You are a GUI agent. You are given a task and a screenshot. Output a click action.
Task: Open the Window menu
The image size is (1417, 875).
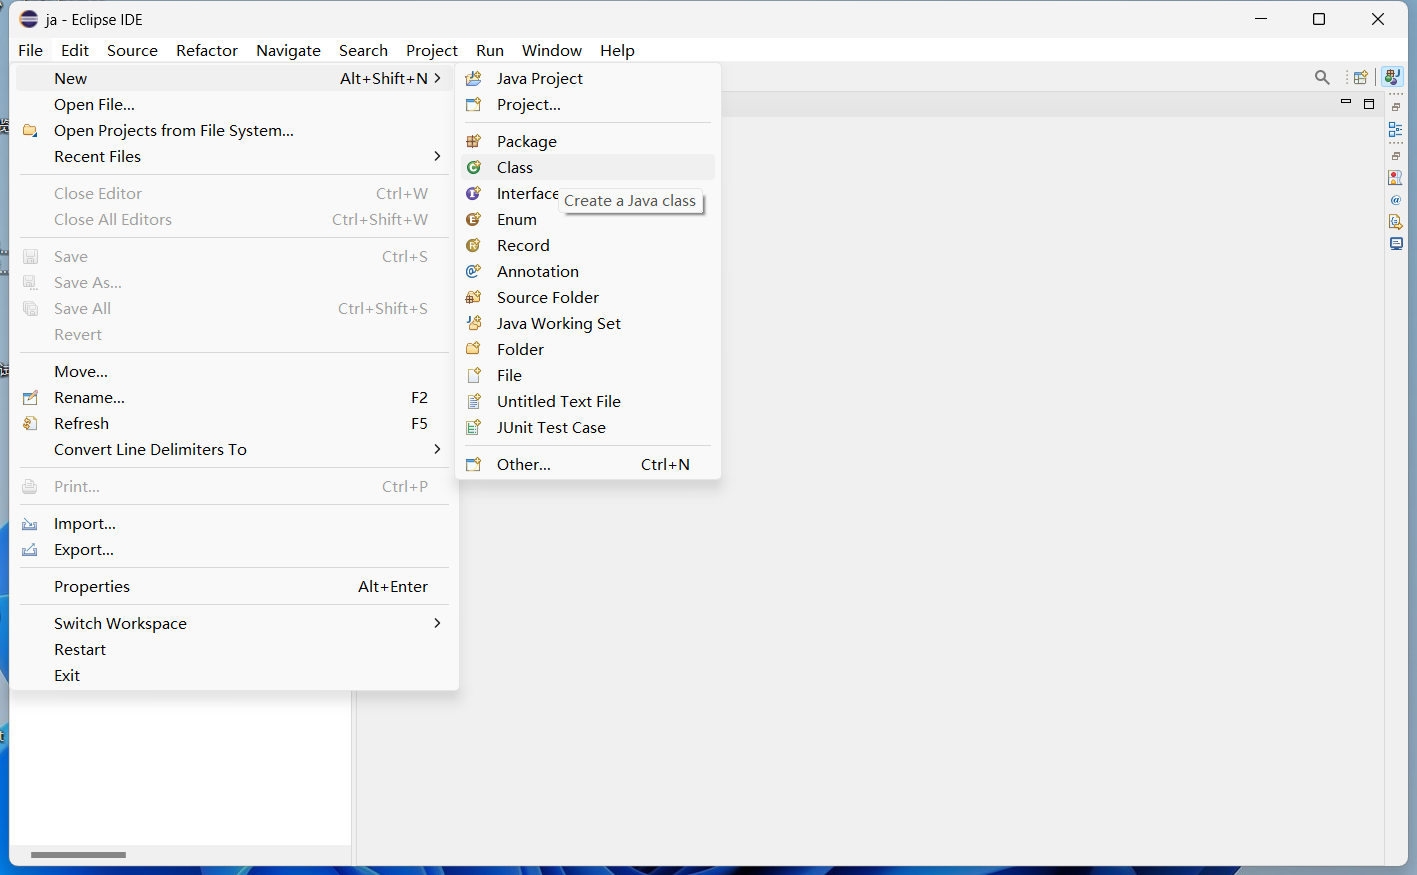click(552, 50)
